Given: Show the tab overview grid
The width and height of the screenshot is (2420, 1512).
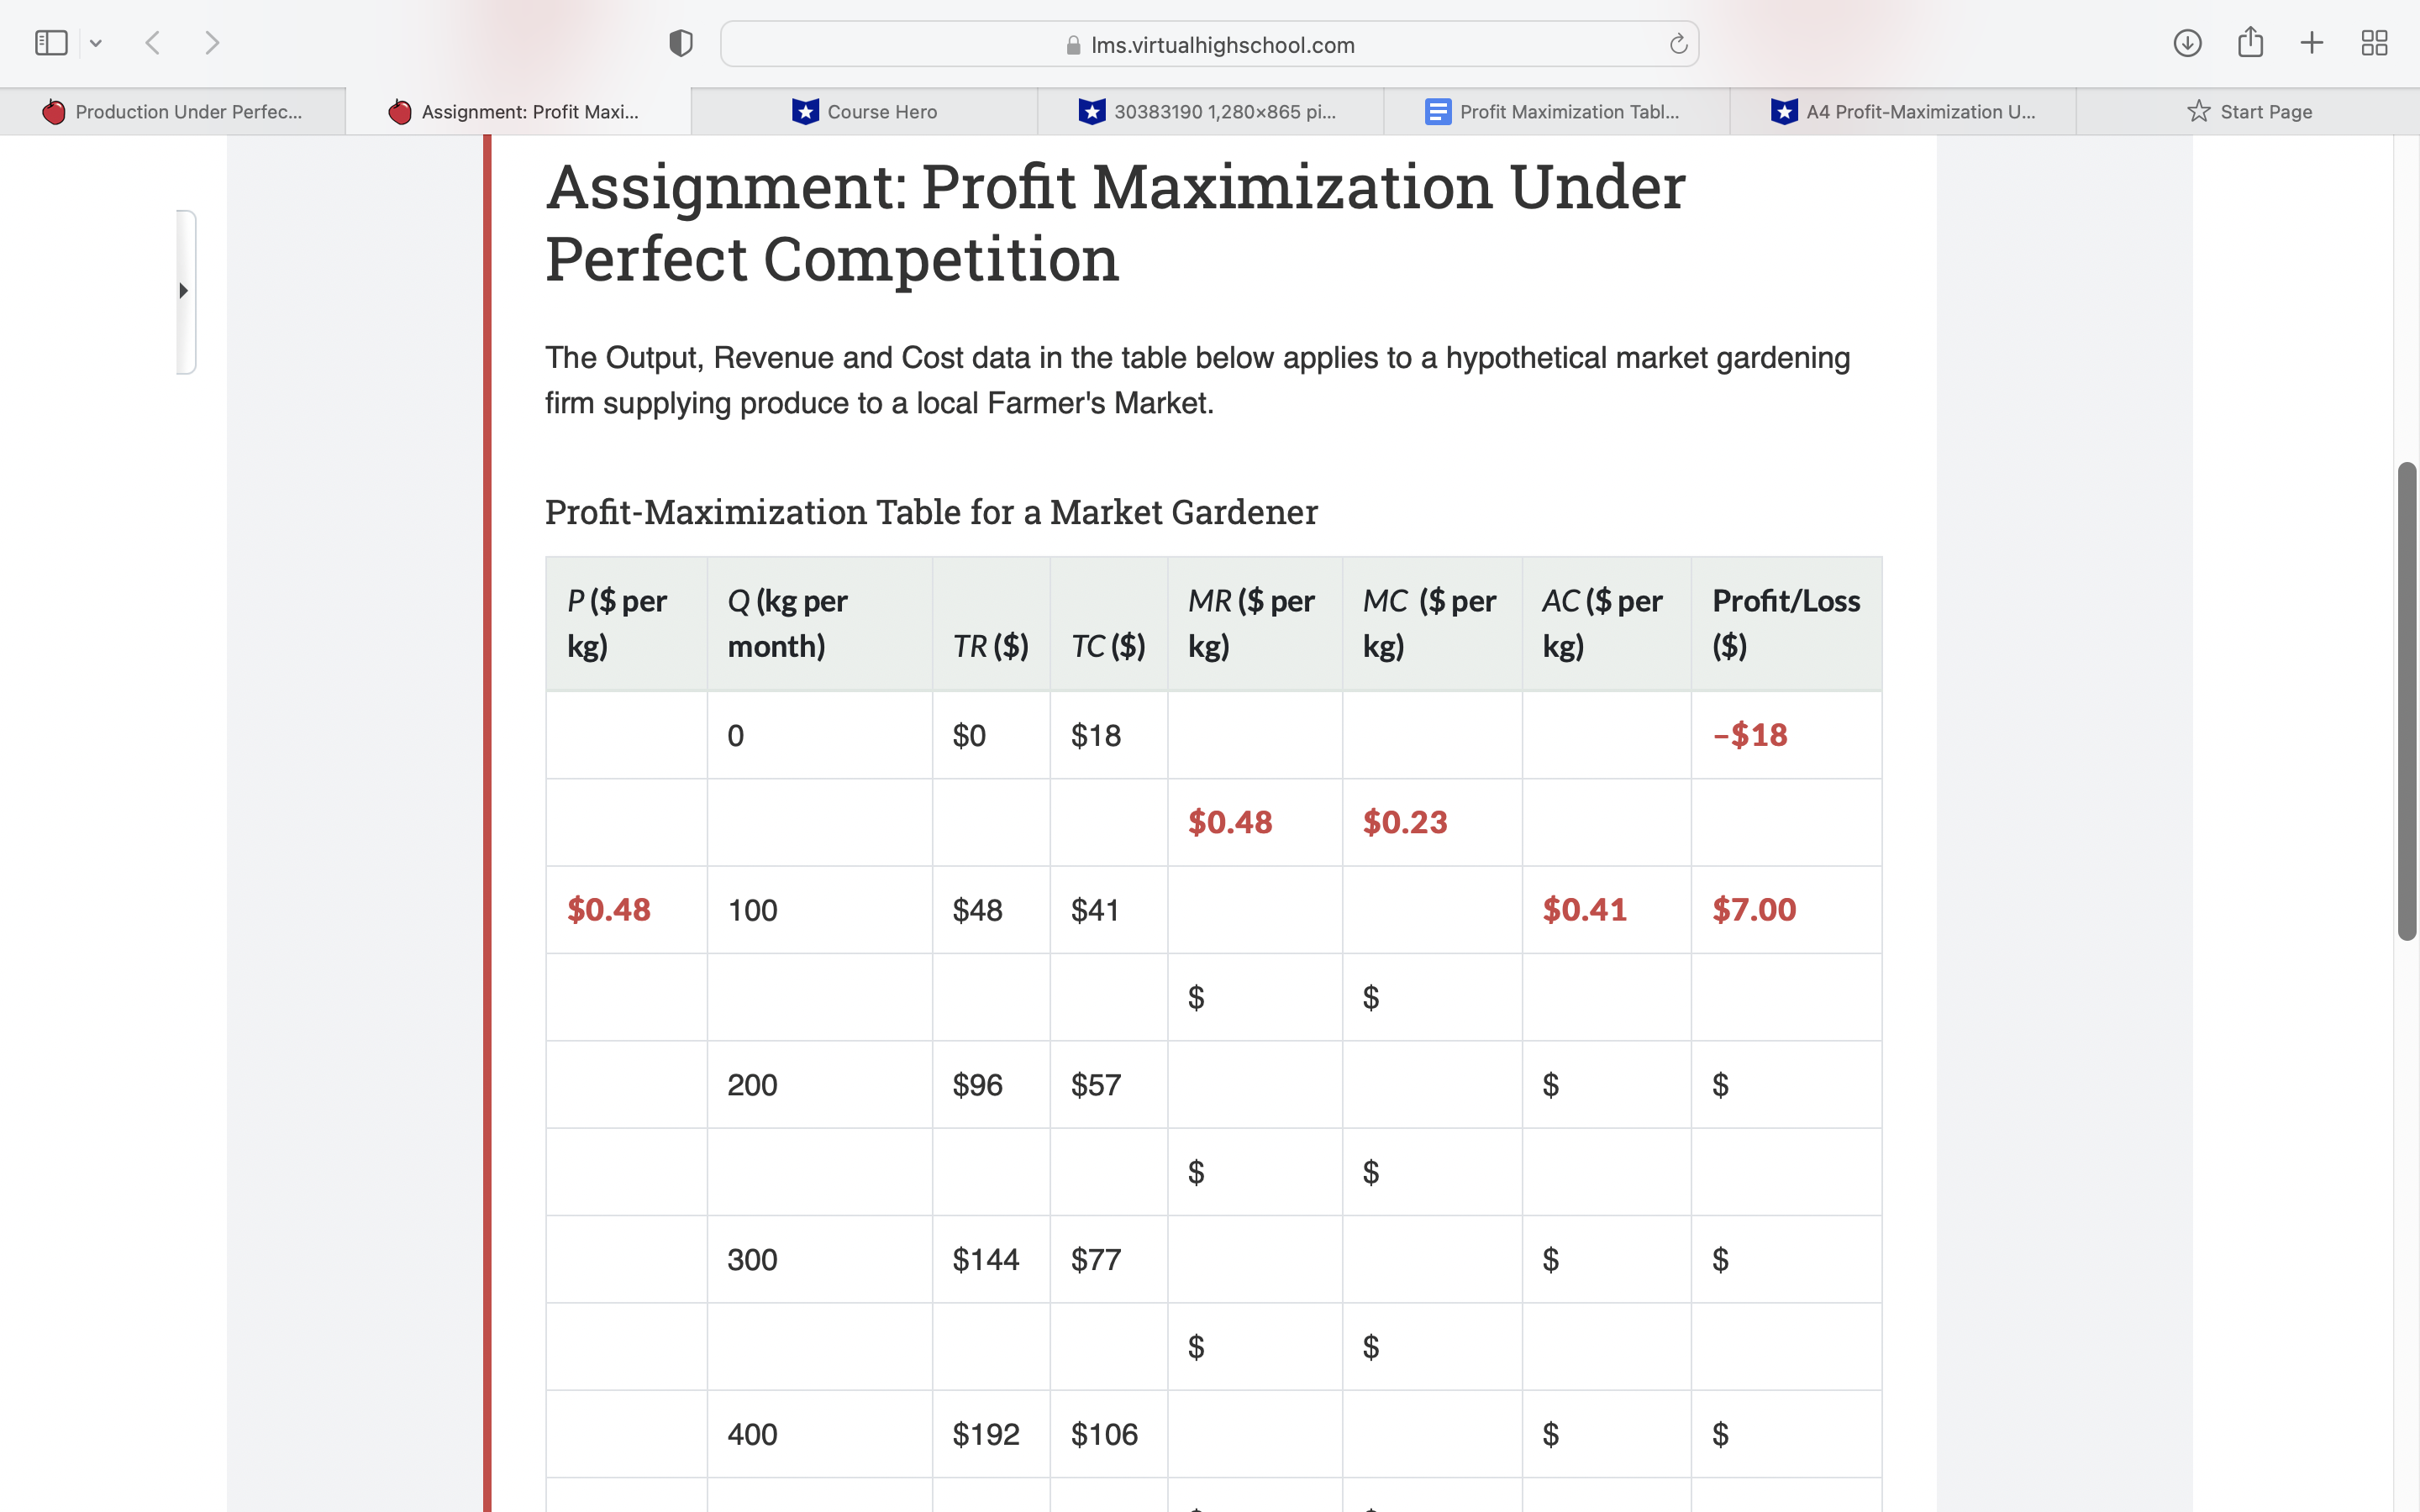Looking at the screenshot, I should coord(2375,43).
